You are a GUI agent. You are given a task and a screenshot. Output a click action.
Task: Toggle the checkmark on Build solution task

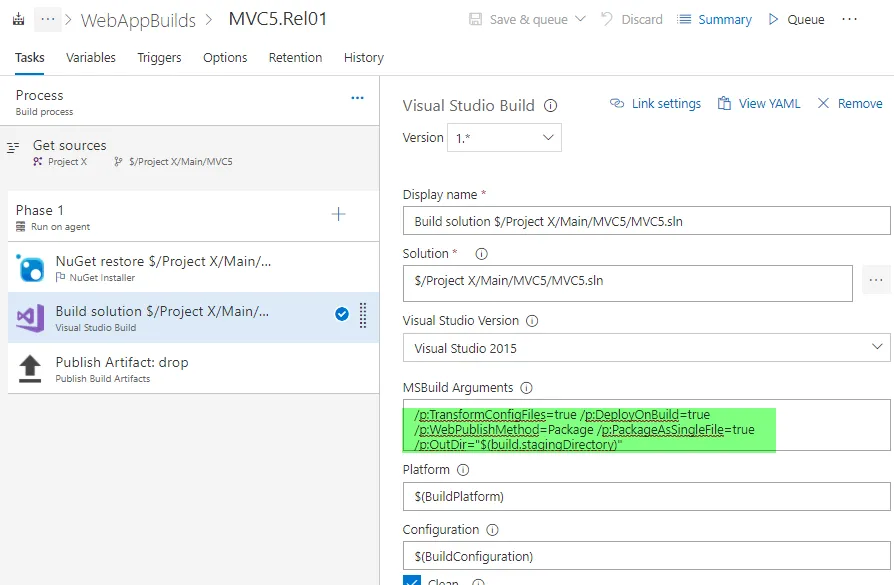342,314
